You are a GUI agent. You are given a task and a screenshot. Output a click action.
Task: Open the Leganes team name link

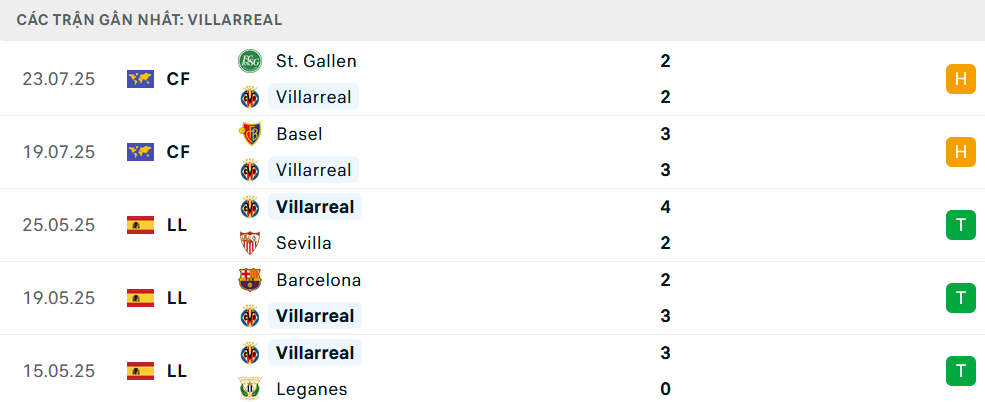pos(312,389)
